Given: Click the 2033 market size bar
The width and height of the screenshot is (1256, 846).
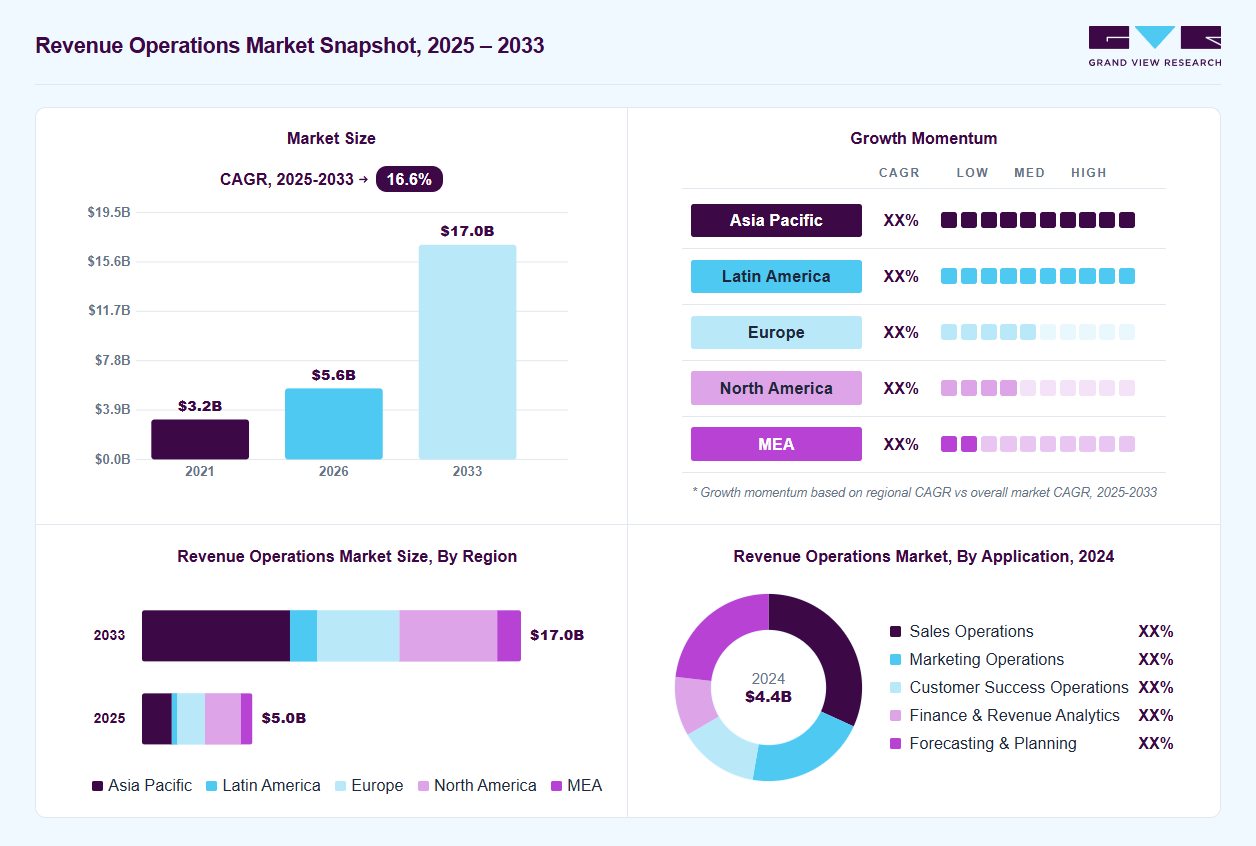Looking at the screenshot, I should click(467, 352).
